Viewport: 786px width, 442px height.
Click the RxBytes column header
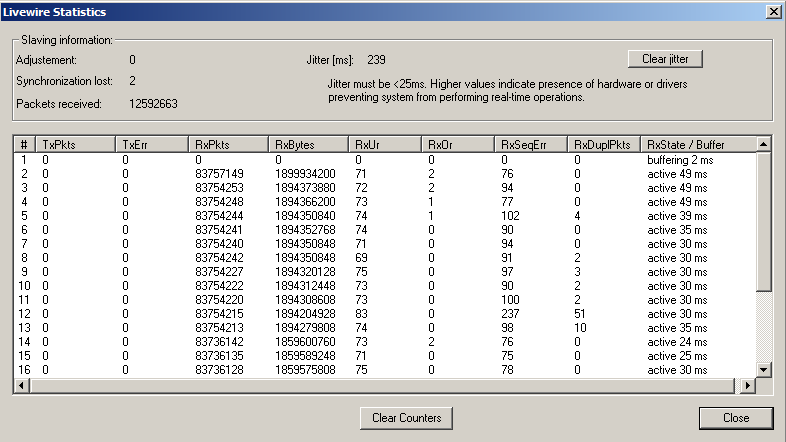[308, 145]
